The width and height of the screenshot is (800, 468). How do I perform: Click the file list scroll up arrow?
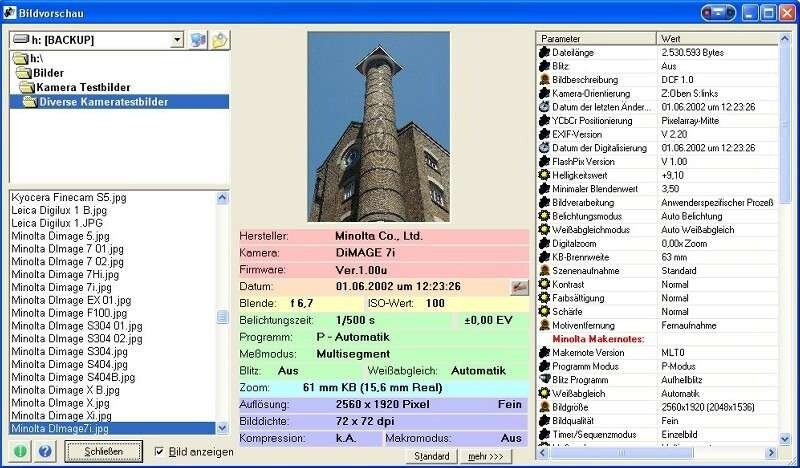click(222, 198)
